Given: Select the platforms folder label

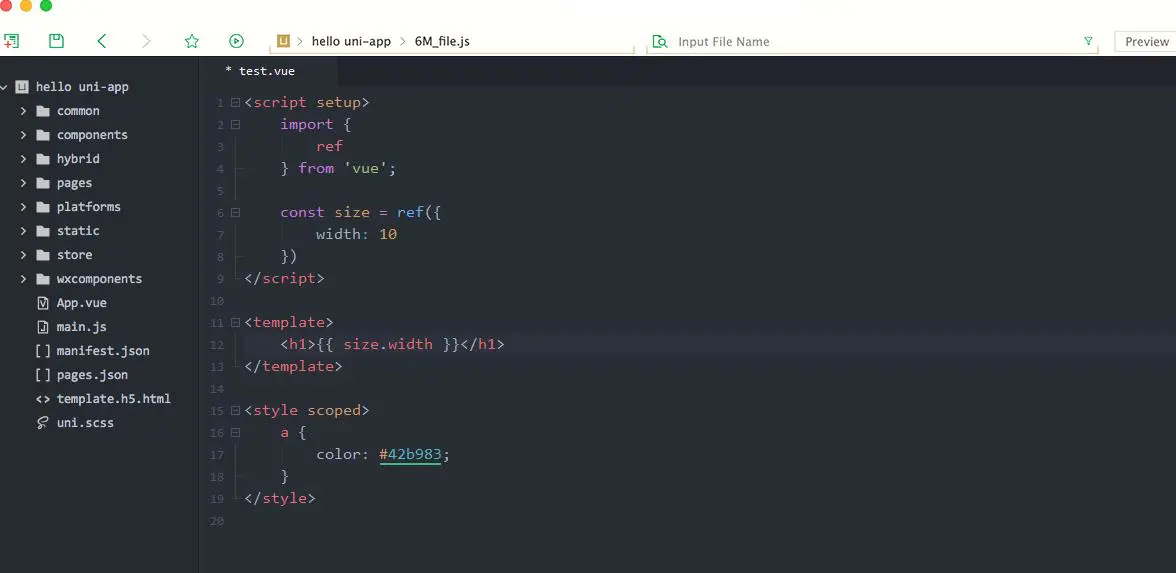Looking at the screenshot, I should [x=88, y=207].
